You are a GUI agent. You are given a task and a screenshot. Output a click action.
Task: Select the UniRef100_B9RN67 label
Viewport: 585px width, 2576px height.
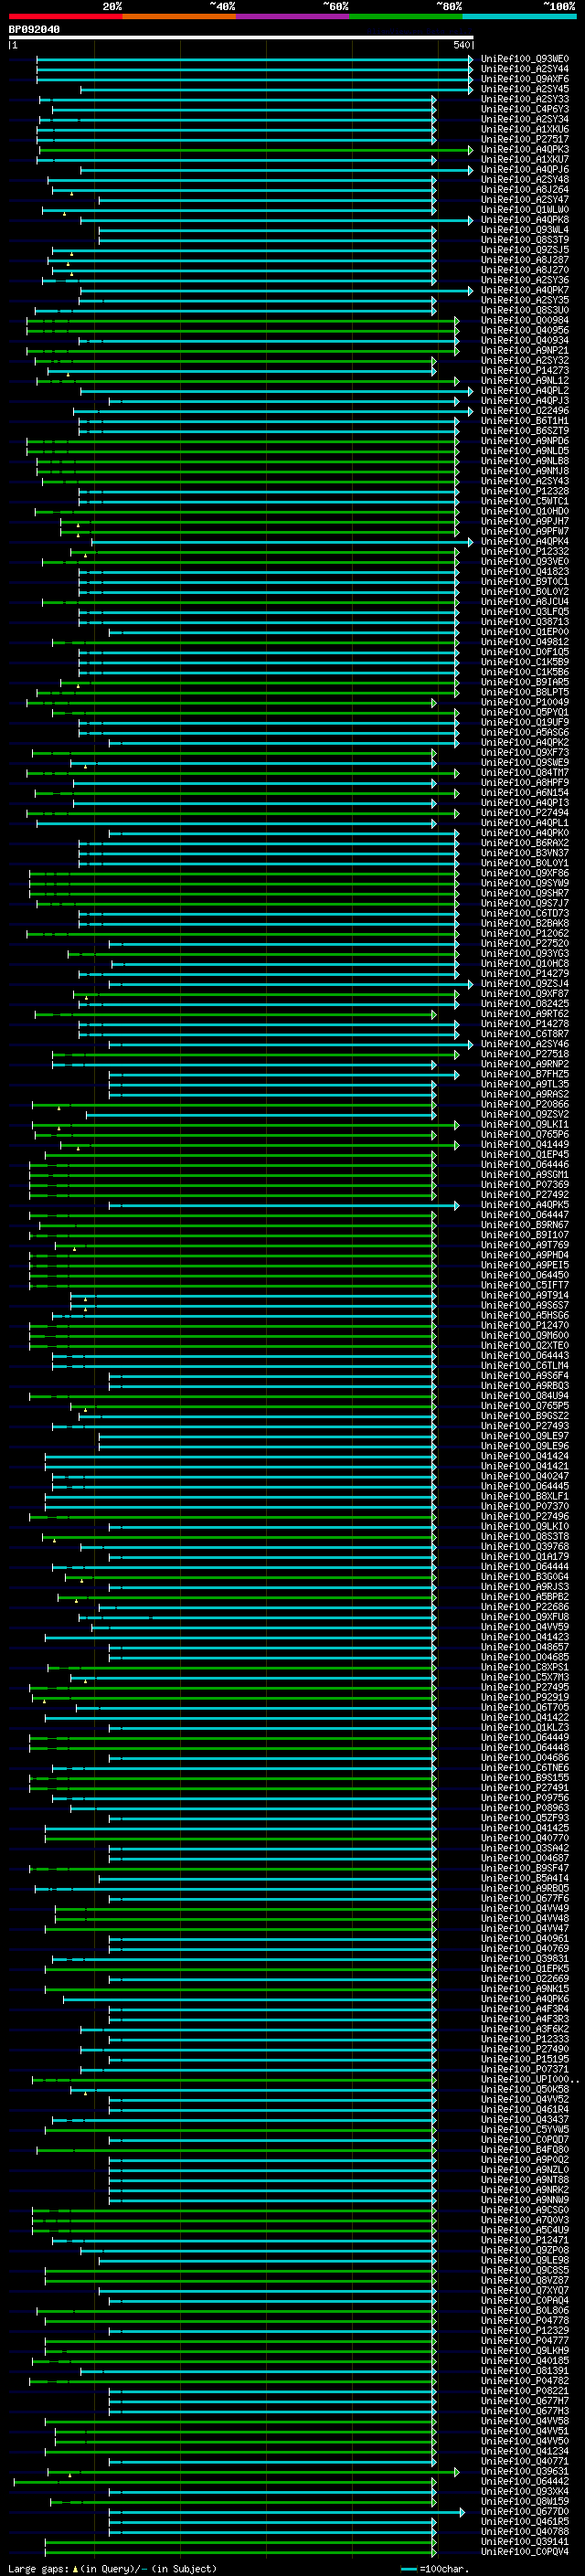[525, 1226]
